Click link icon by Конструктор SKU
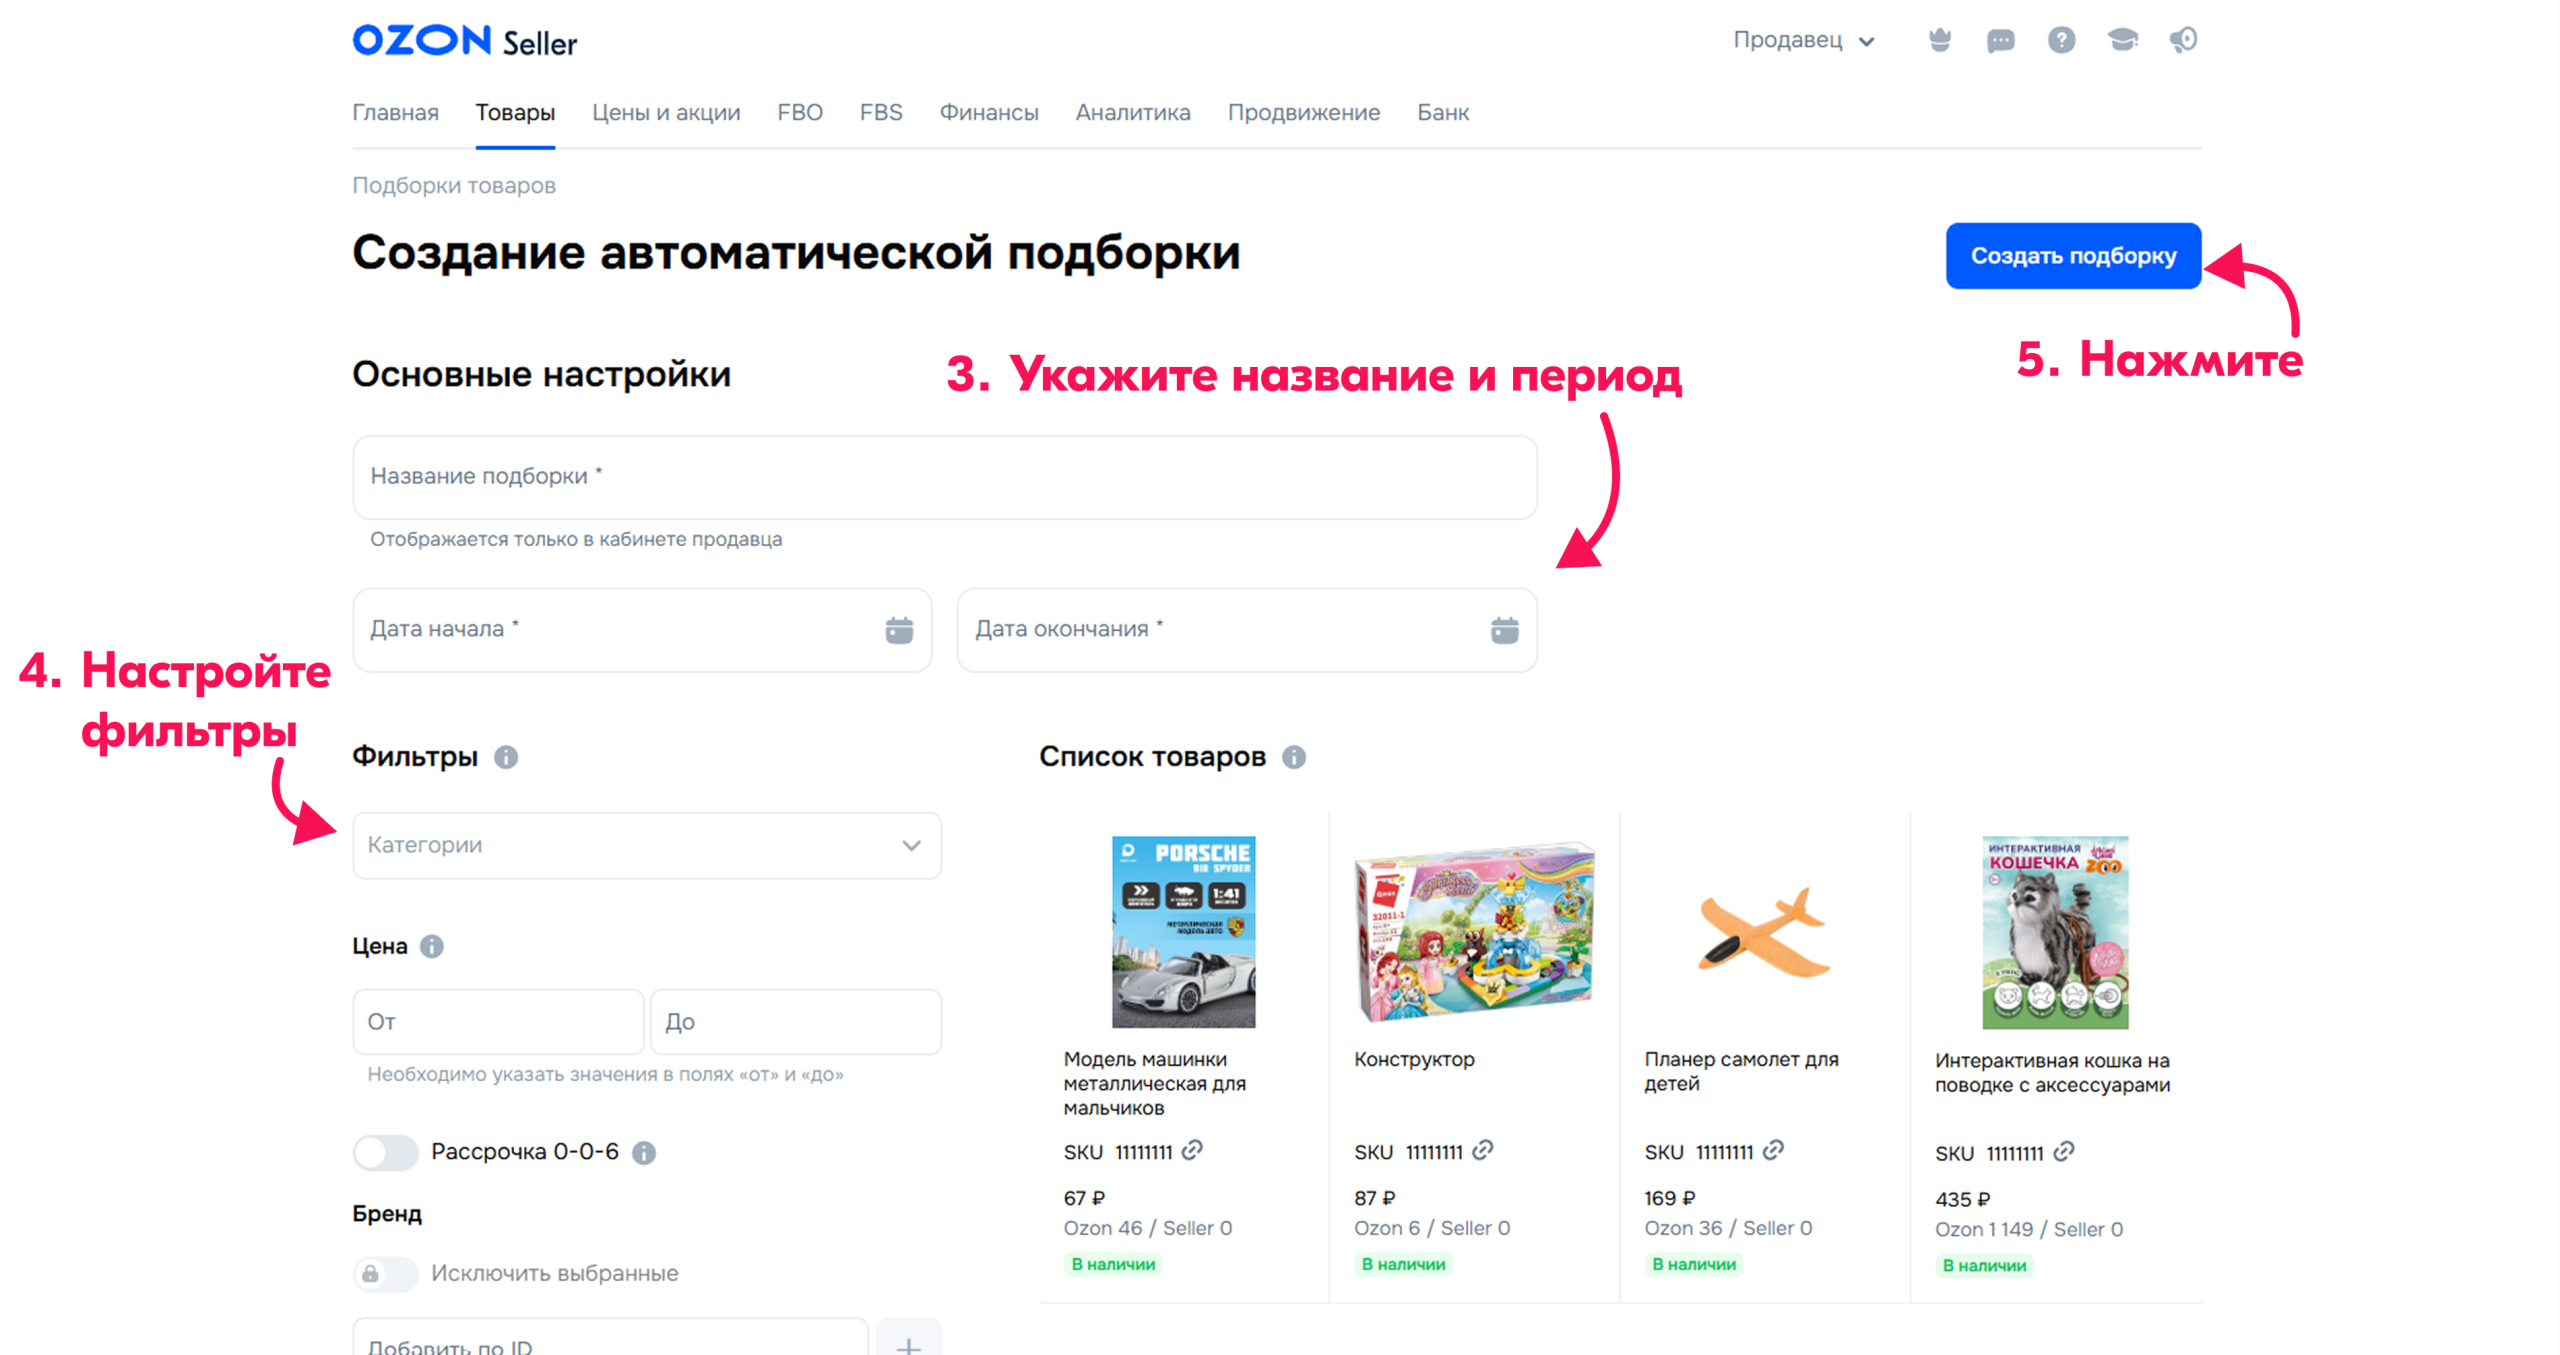 click(x=1483, y=1151)
